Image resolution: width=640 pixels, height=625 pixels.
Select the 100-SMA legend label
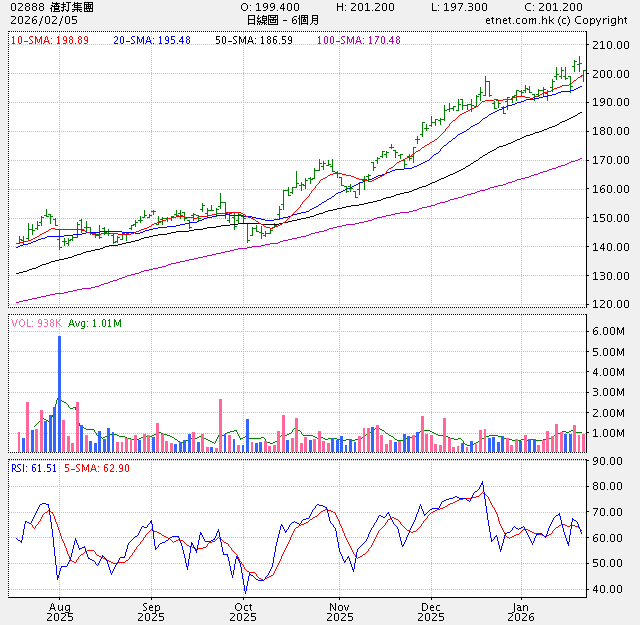tap(357, 40)
